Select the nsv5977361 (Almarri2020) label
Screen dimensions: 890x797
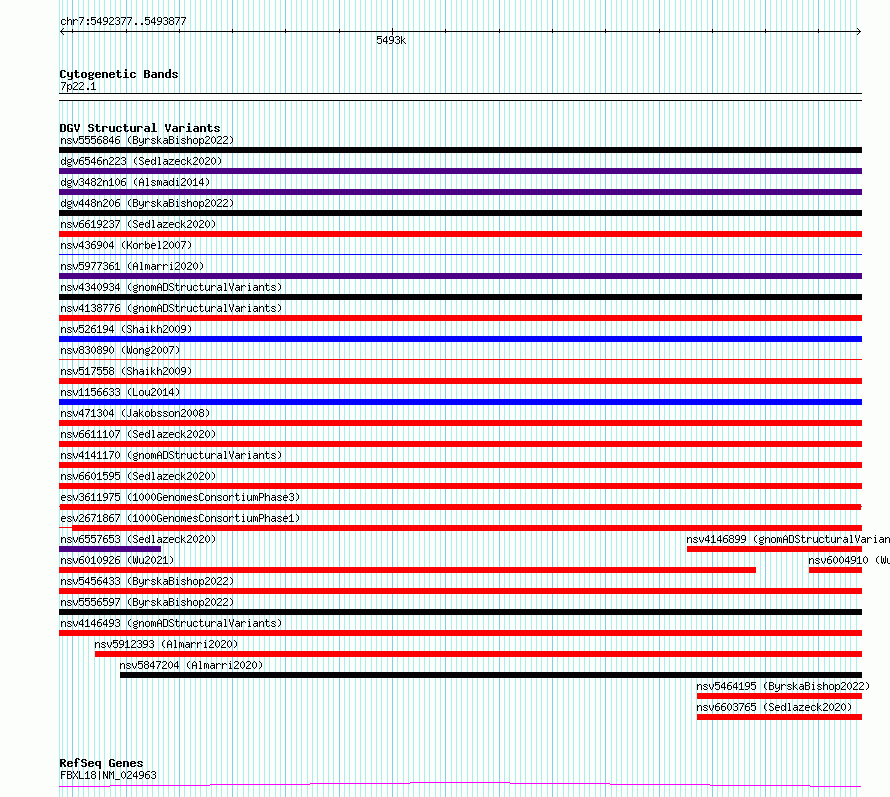click(x=132, y=266)
